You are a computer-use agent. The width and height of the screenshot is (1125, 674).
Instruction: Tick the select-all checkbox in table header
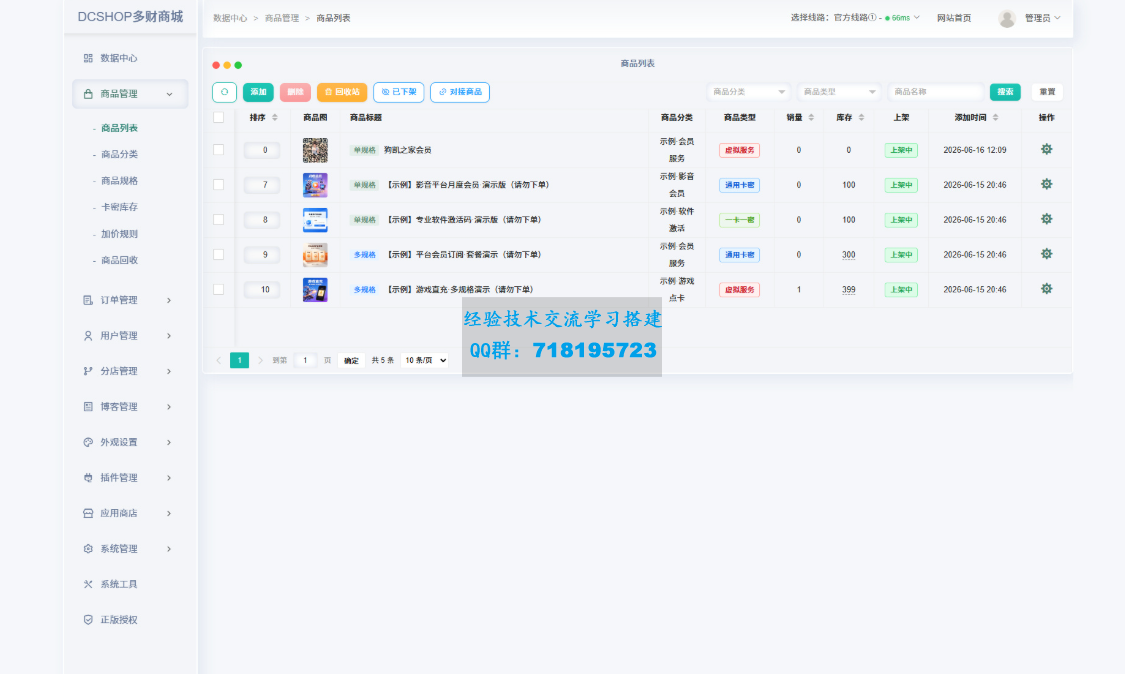(219, 118)
